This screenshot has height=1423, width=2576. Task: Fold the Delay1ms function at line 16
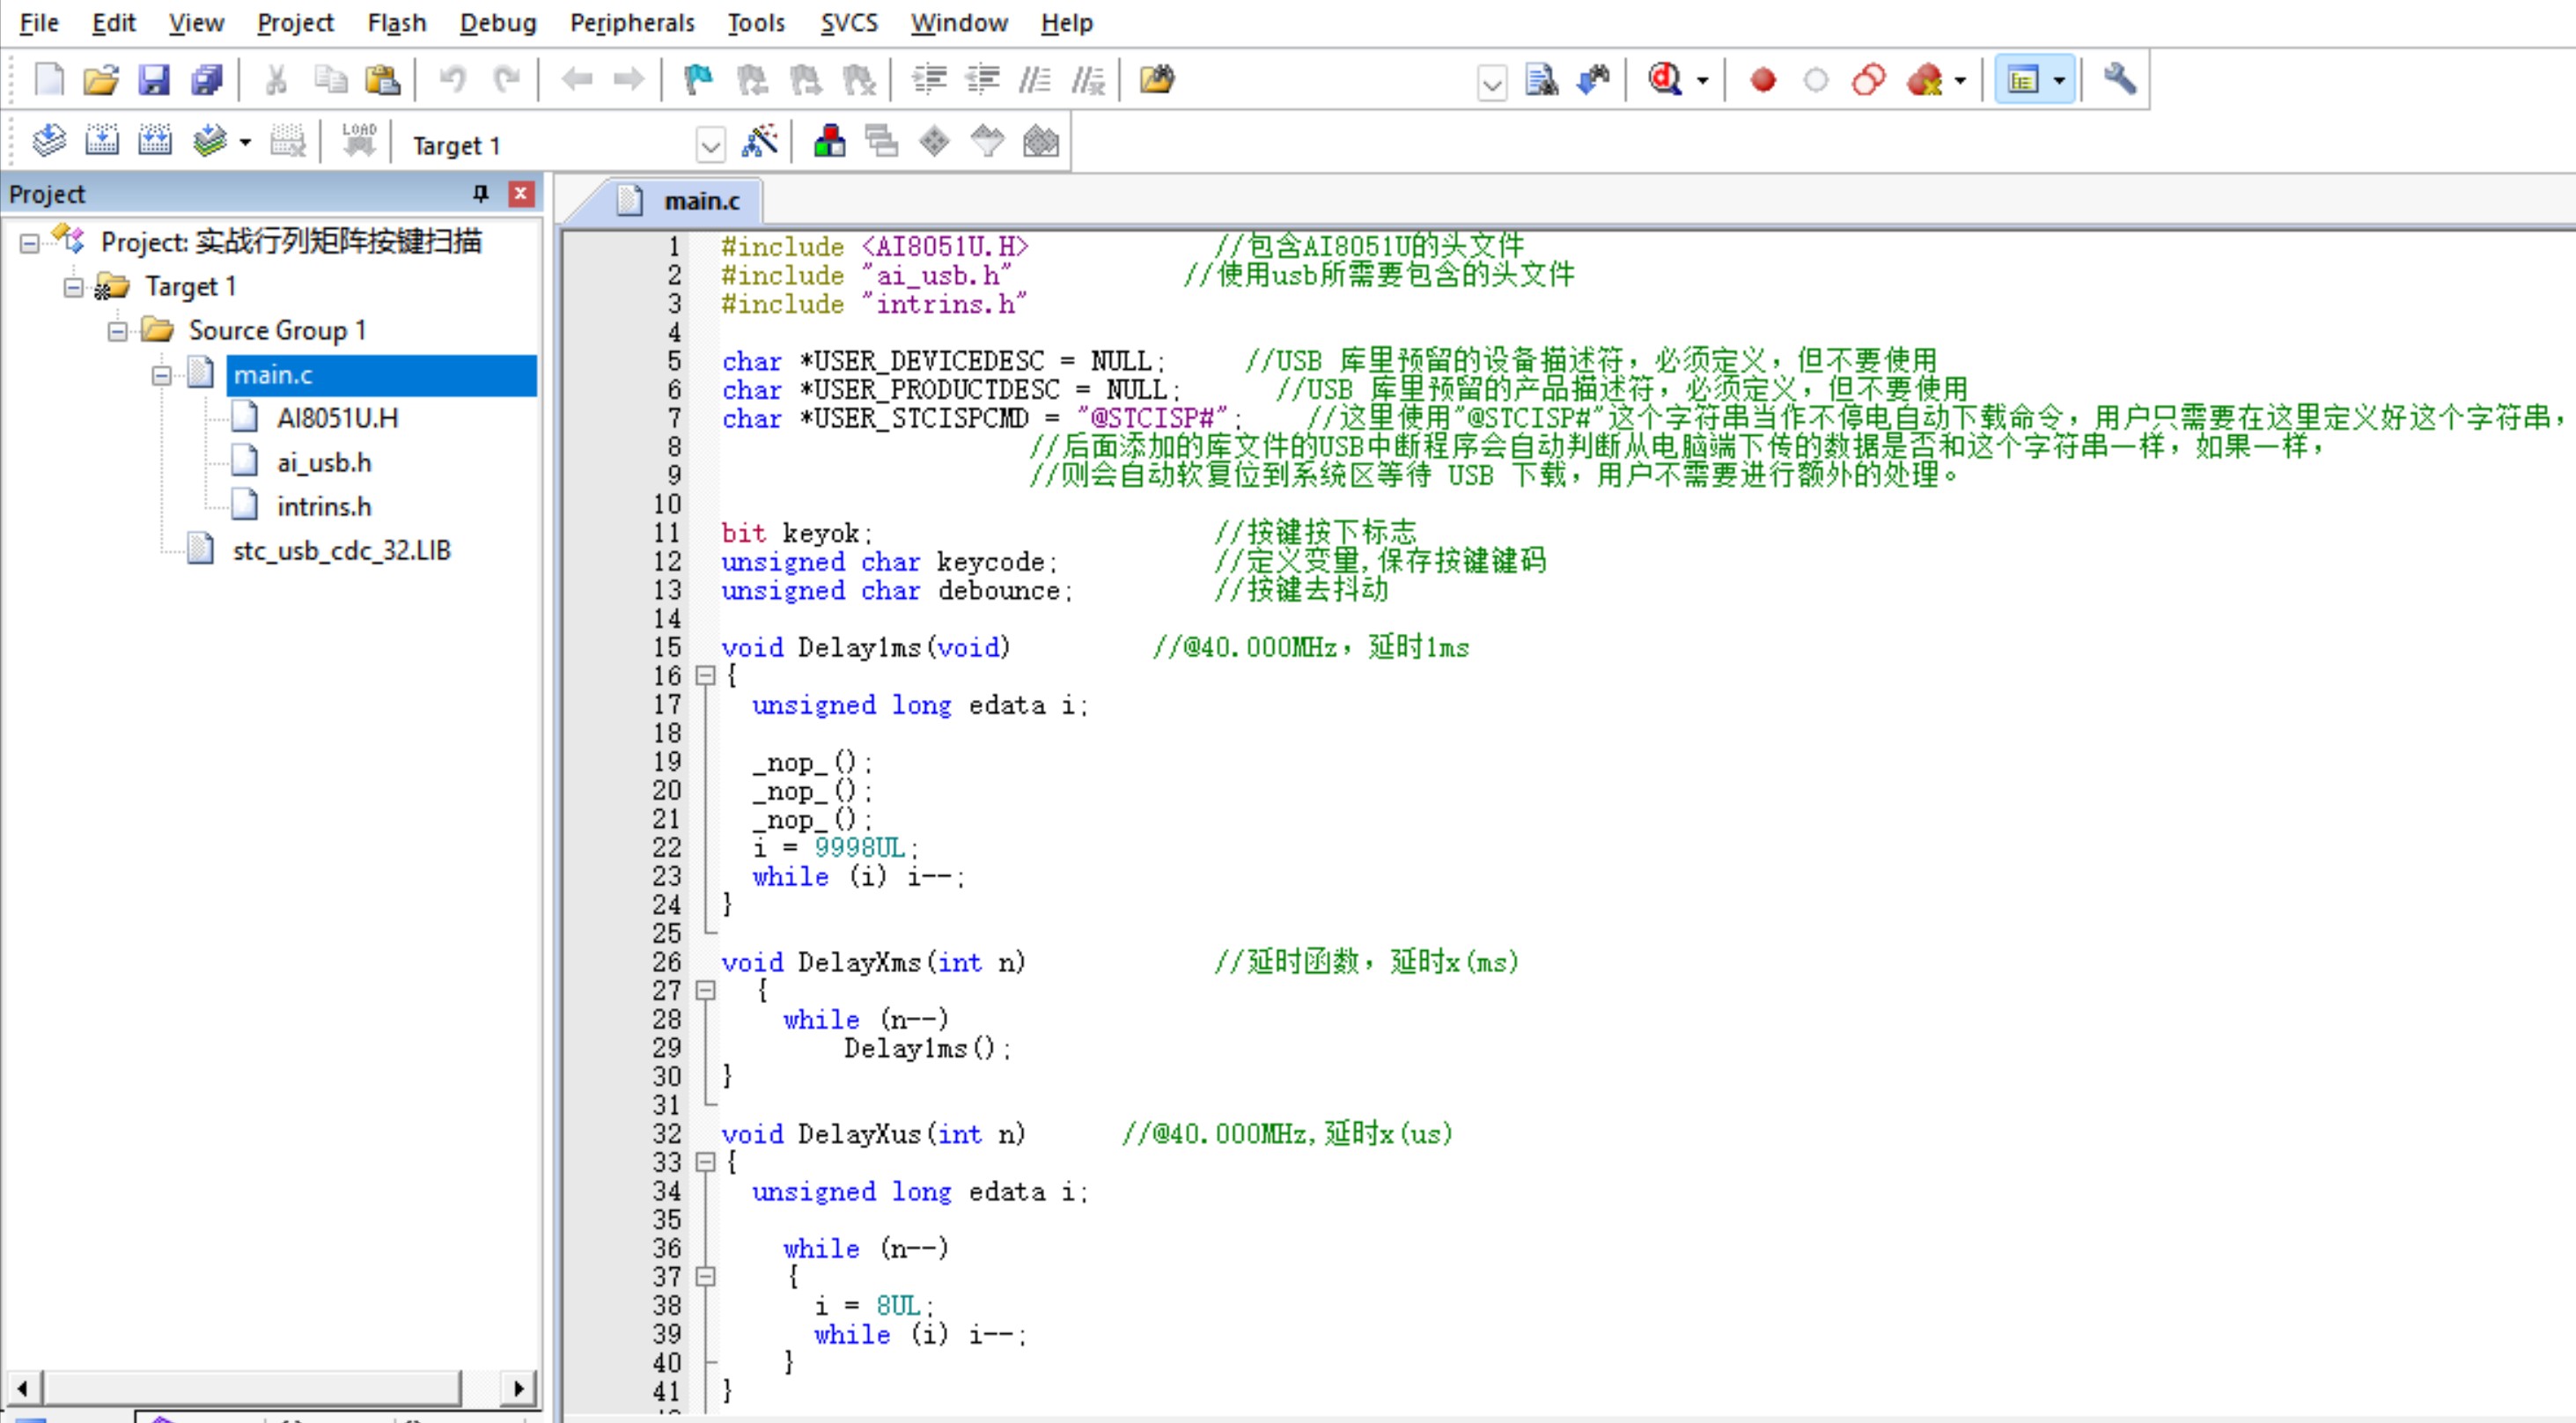705,676
